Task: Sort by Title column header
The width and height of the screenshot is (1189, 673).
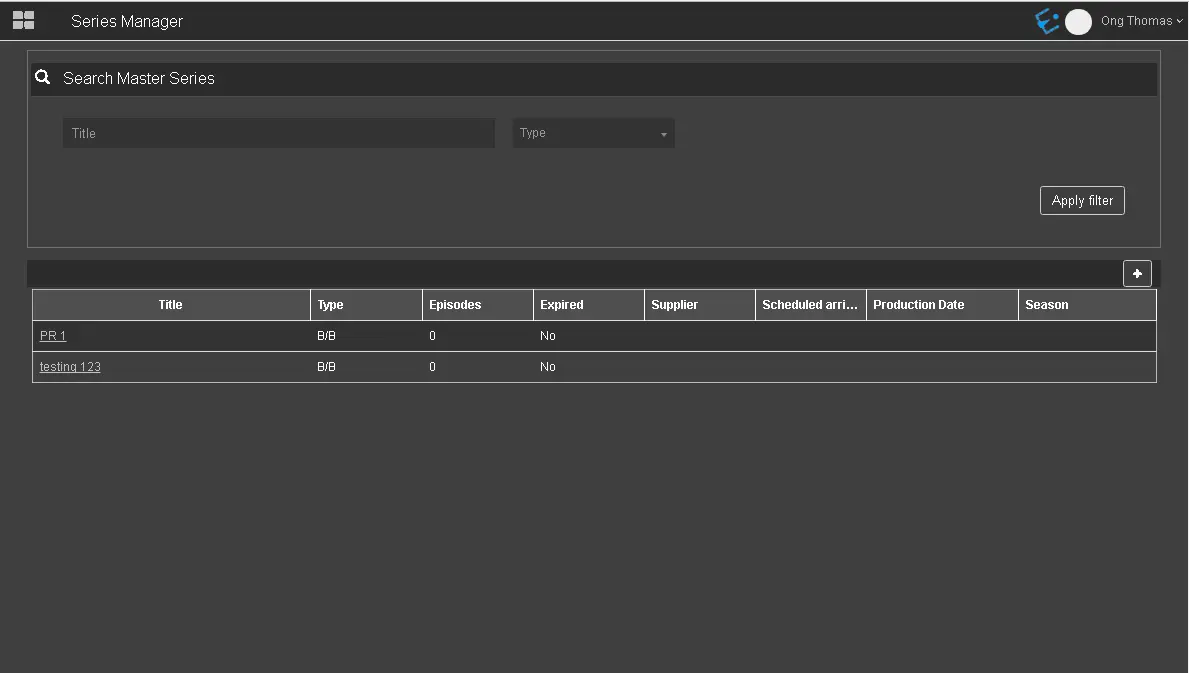Action: (171, 305)
